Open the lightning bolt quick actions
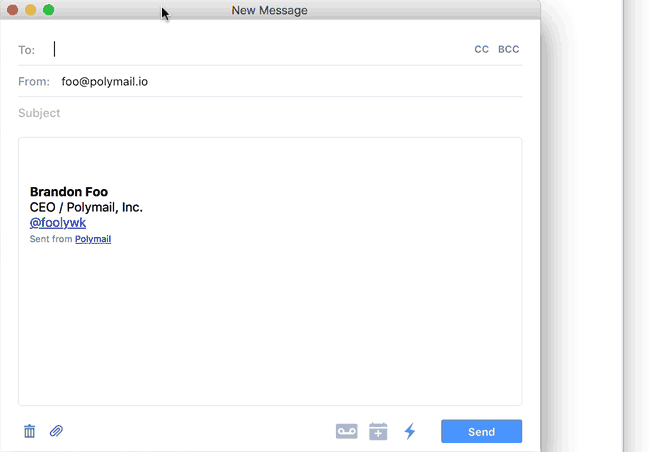Viewport: 652px width, 452px height. click(x=410, y=431)
